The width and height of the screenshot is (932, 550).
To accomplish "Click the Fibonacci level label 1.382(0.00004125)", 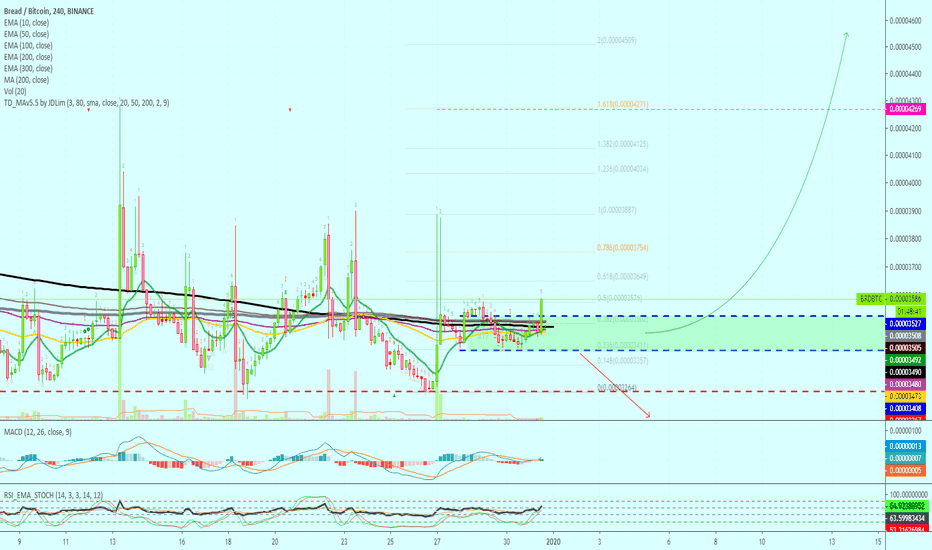I will [623, 144].
